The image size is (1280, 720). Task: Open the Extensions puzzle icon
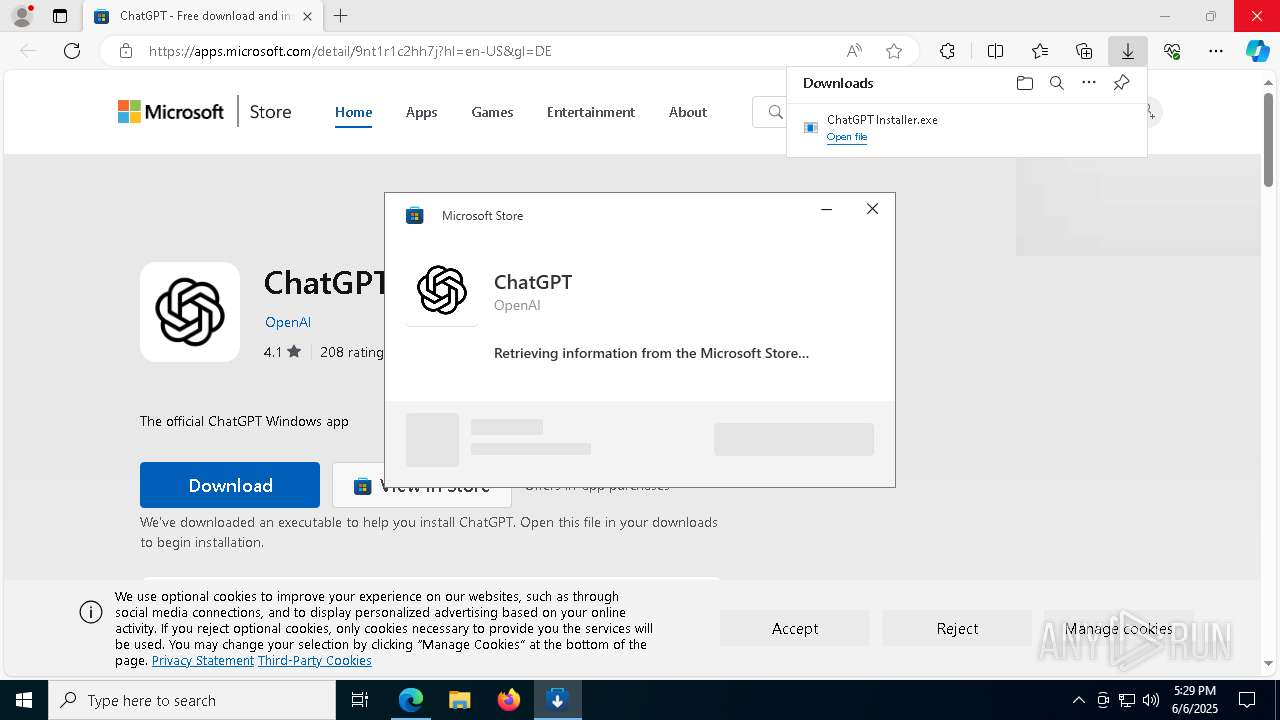947,51
